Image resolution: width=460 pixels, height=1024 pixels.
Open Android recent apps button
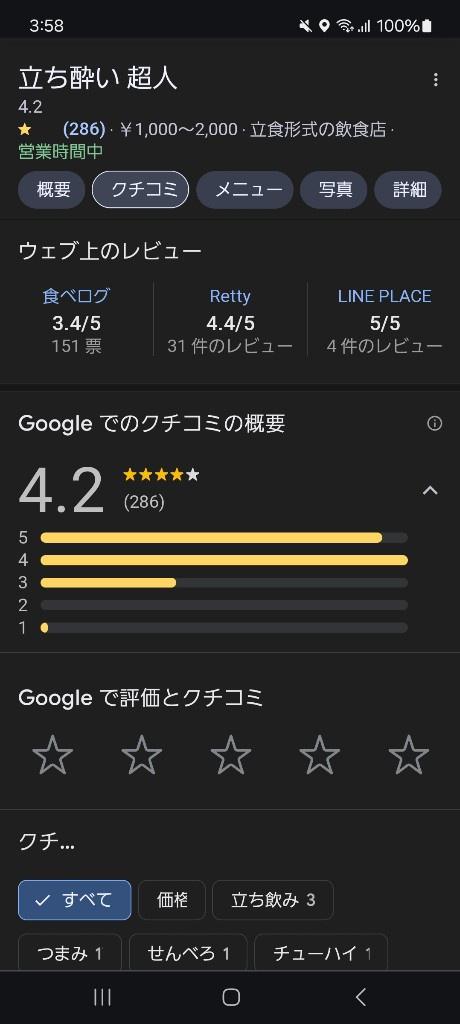tap(102, 997)
